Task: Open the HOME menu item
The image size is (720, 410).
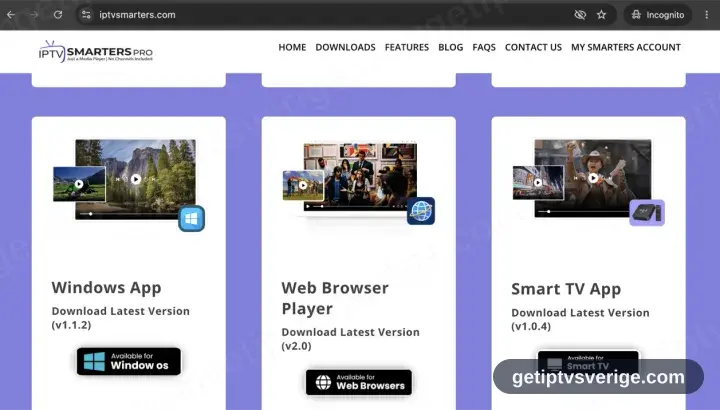Action: pos(292,47)
